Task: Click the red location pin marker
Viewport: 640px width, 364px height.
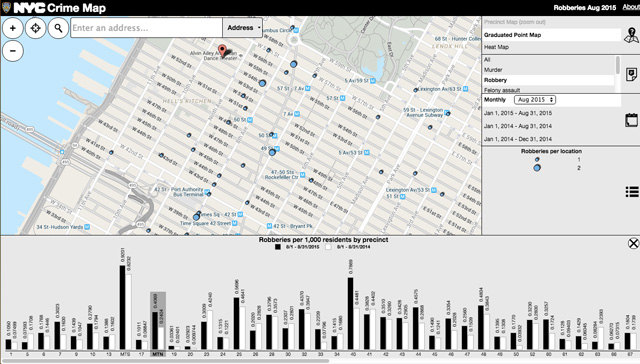Action: (x=222, y=51)
